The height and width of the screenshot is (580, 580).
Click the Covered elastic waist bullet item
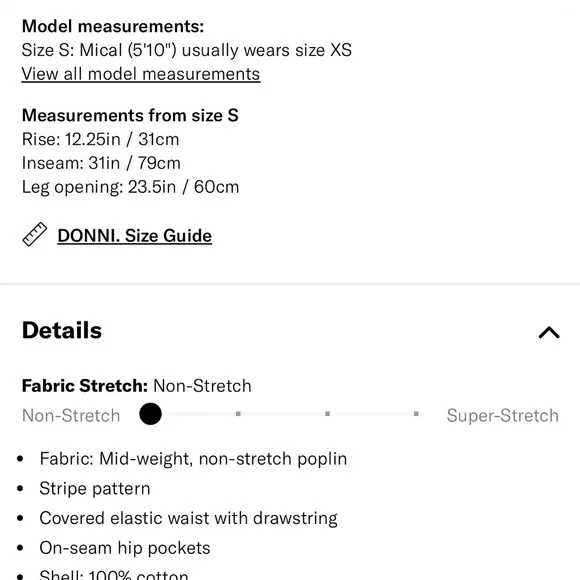[189, 518]
